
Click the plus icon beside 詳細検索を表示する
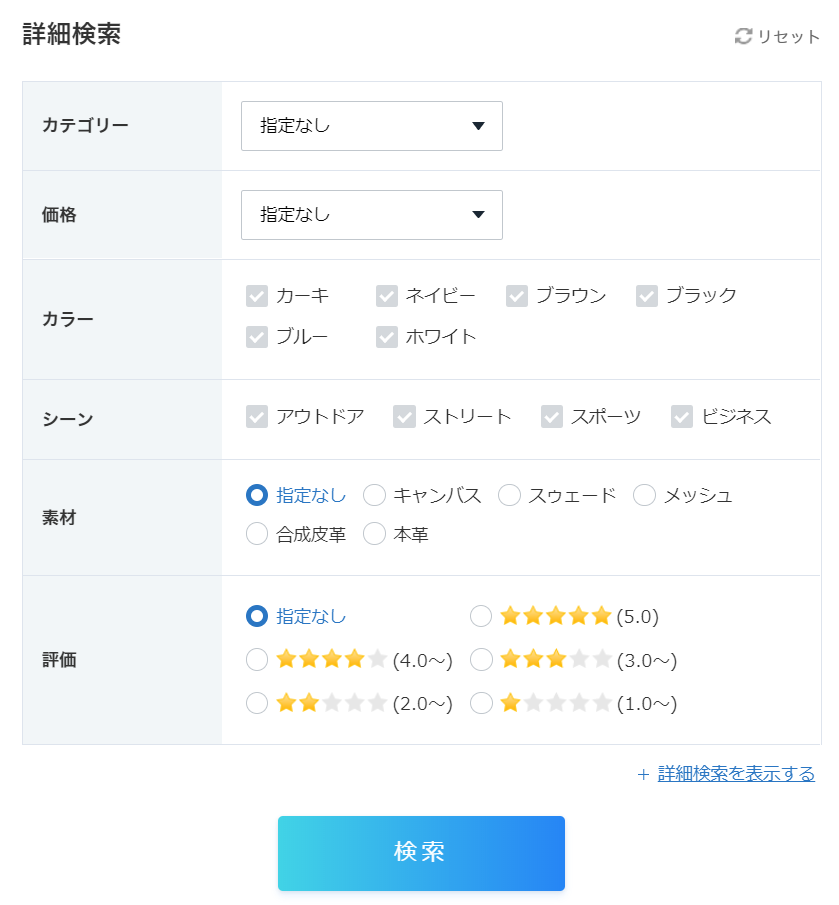(x=643, y=774)
